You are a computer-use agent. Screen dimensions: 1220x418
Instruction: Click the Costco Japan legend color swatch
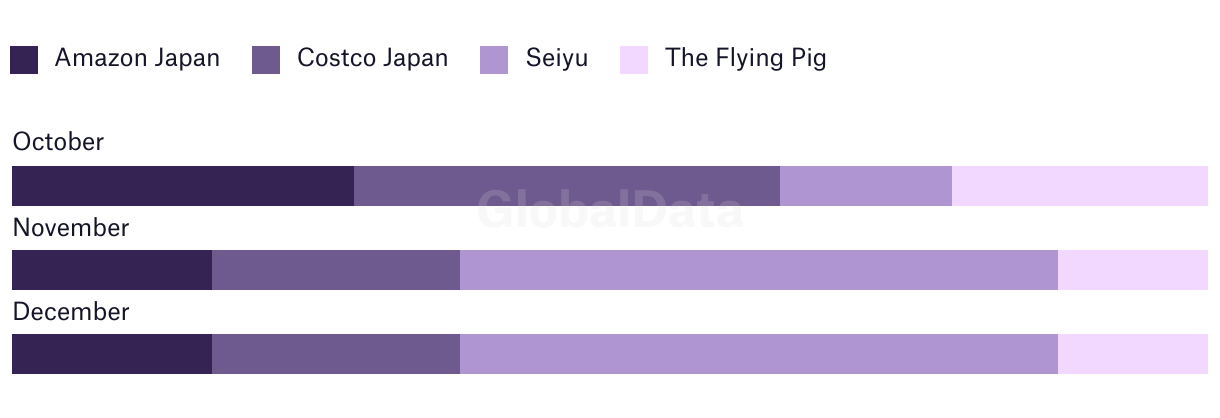pyautogui.click(x=266, y=60)
